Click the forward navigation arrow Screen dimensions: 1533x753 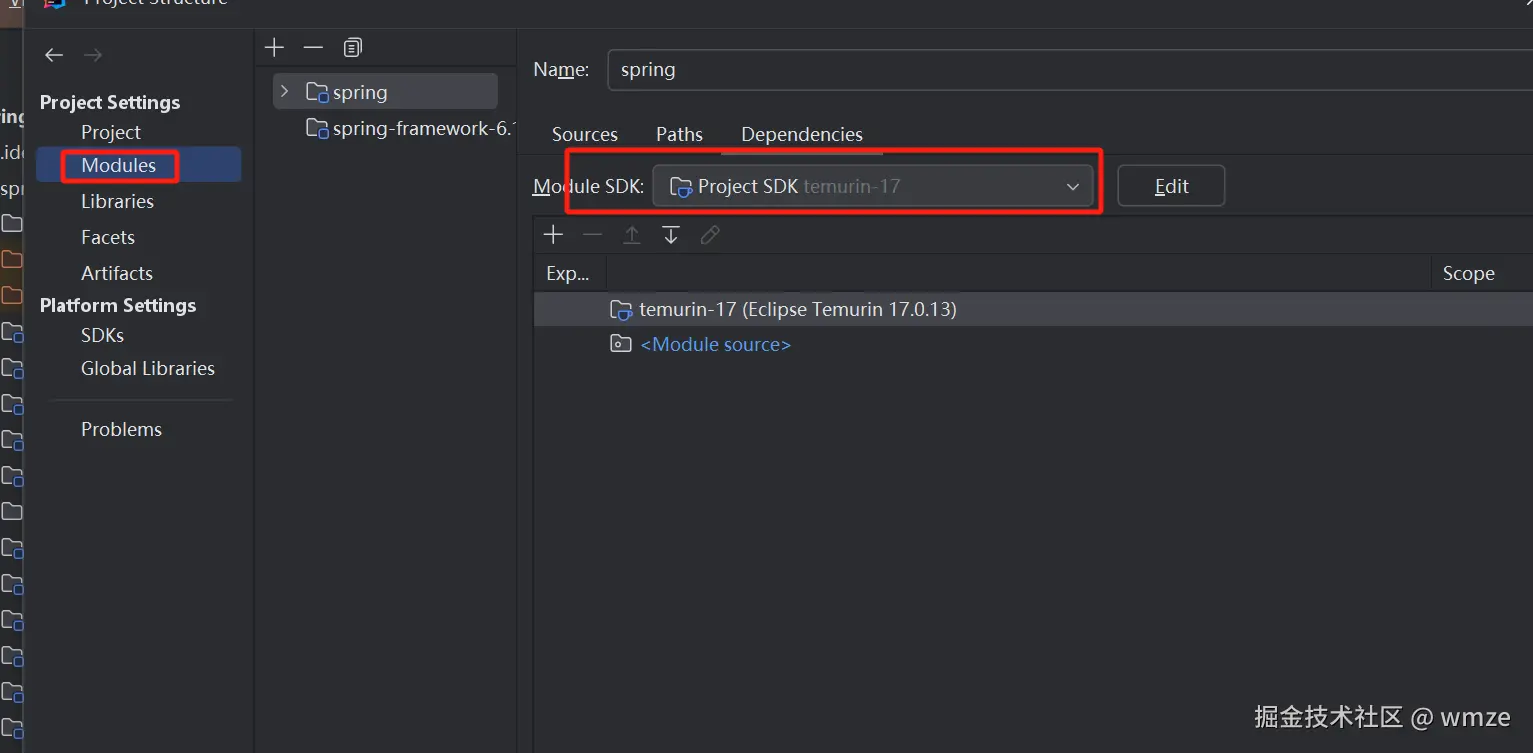tap(93, 55)
